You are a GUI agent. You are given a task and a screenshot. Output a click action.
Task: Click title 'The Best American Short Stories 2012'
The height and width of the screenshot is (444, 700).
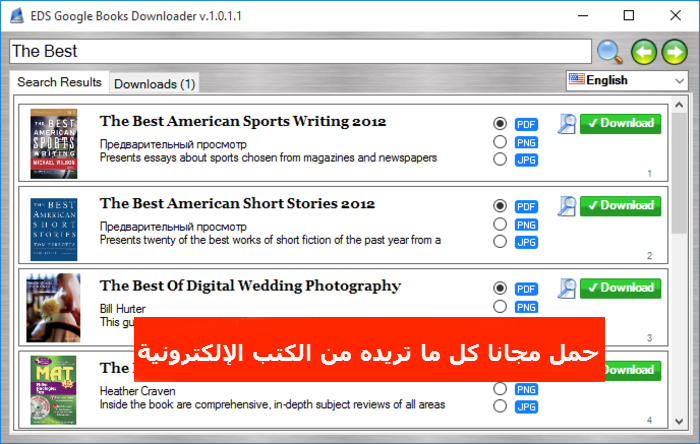(x=237, y=203)
